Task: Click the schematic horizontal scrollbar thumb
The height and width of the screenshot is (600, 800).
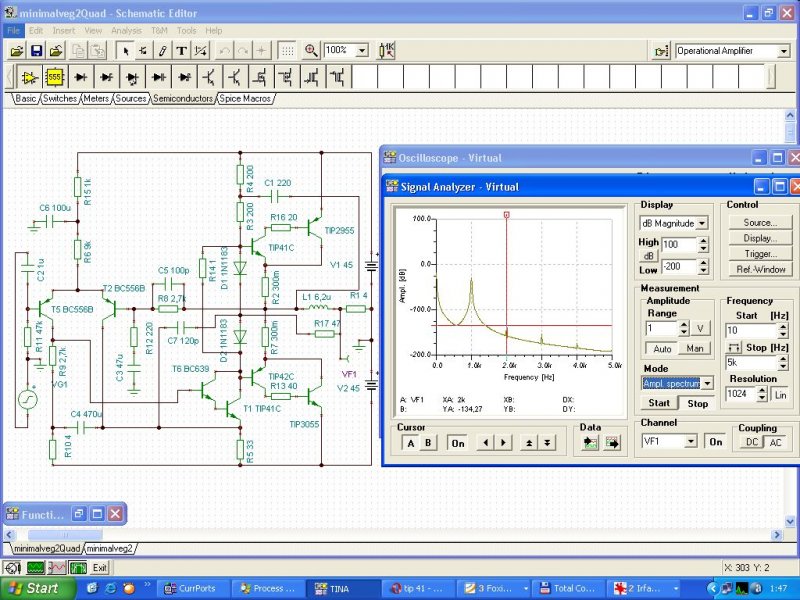Action: 65,535
